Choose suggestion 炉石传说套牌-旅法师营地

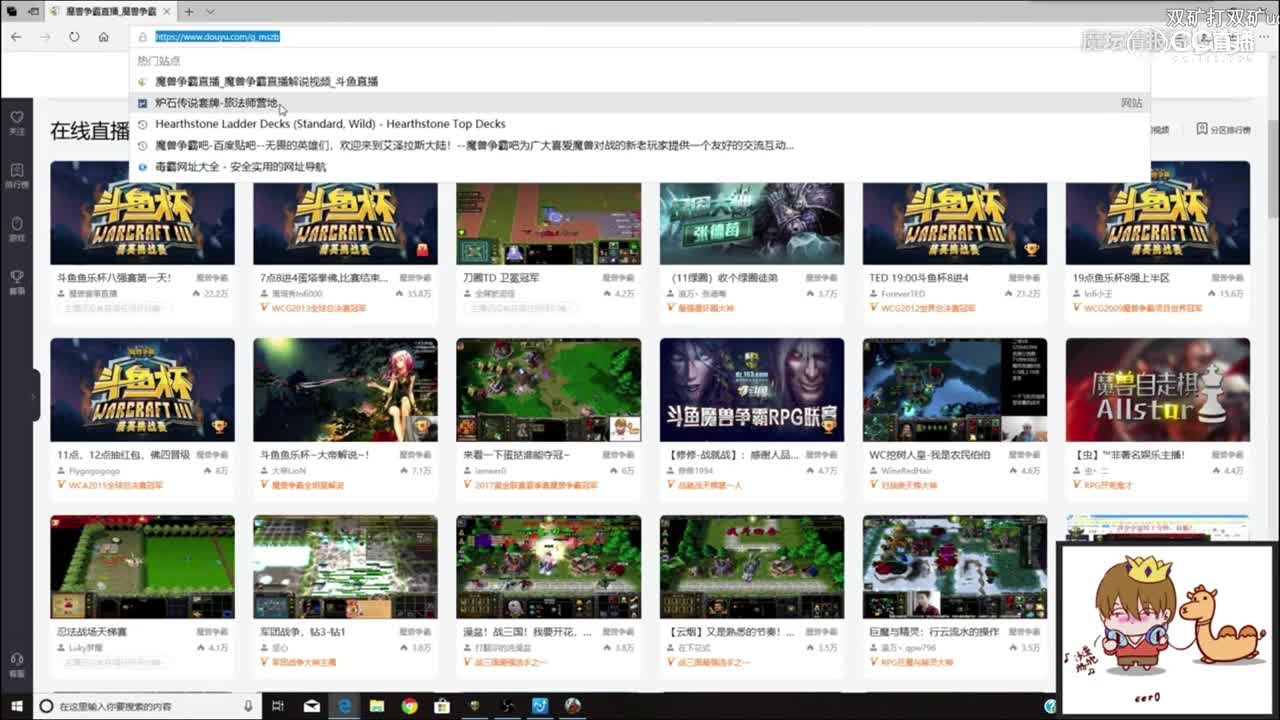coord(640,103)
